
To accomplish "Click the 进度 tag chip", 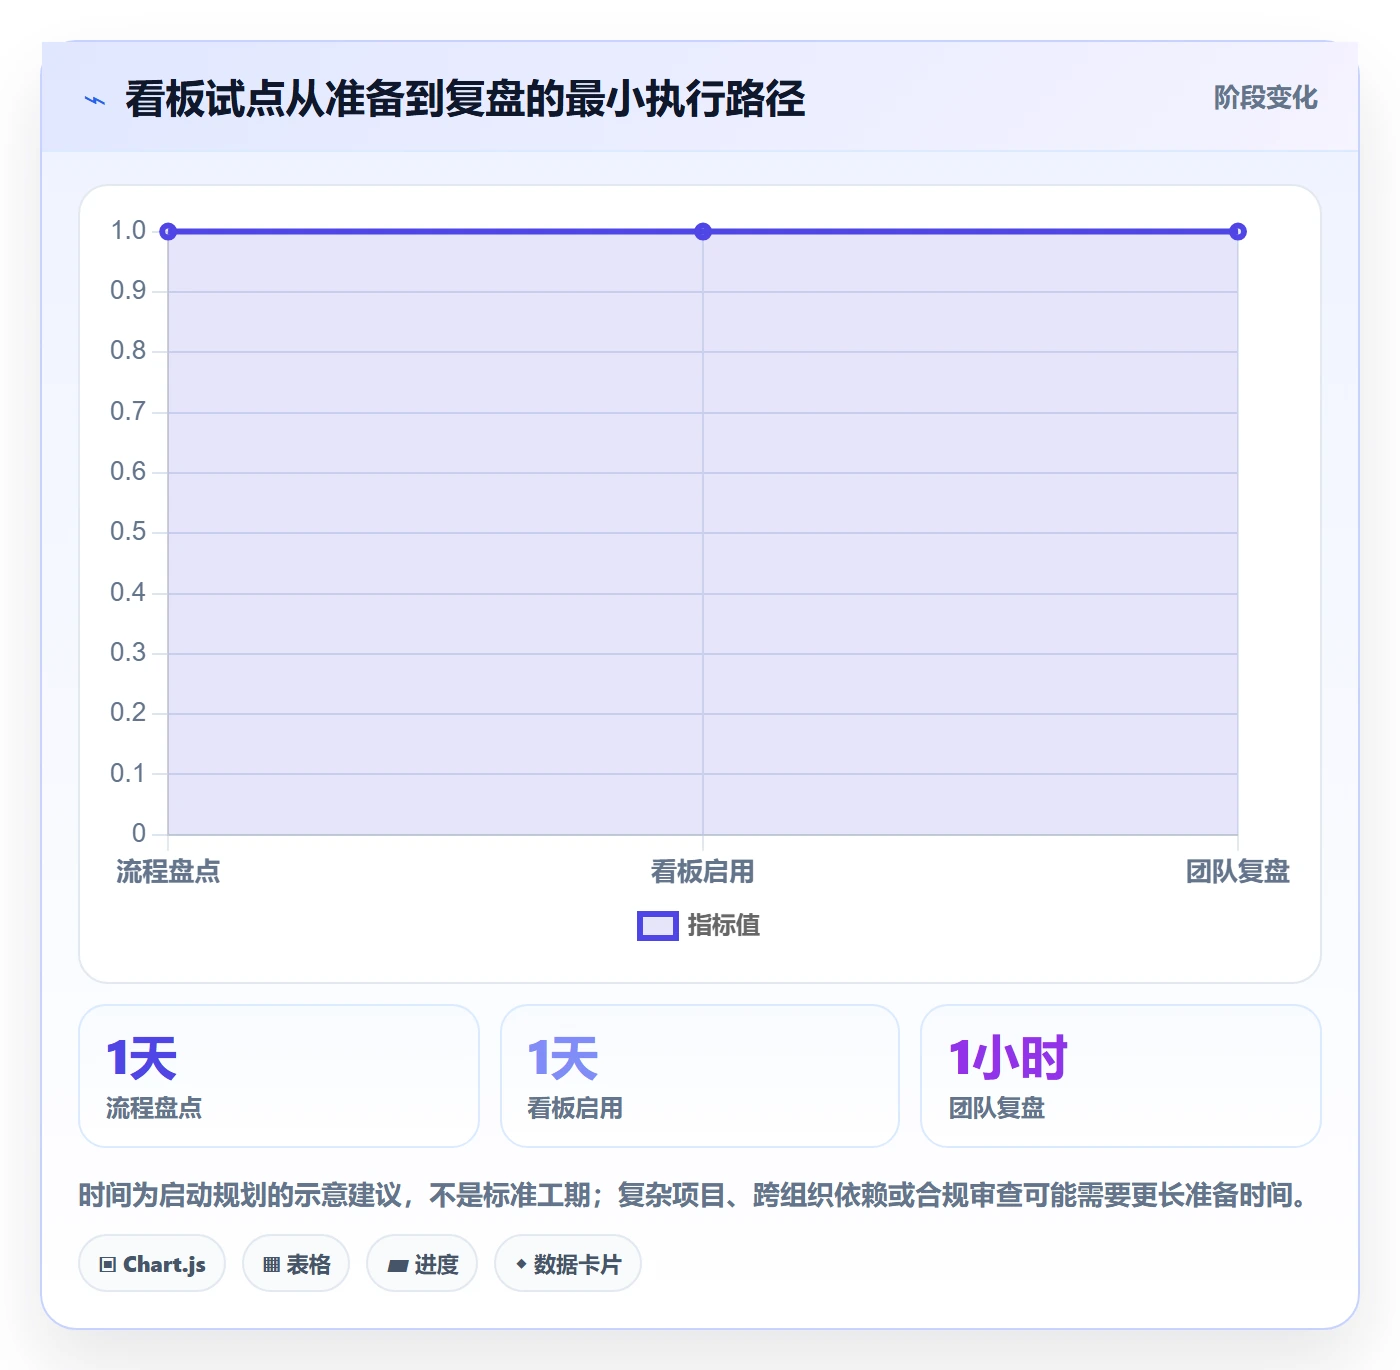I will (422, 1264).
